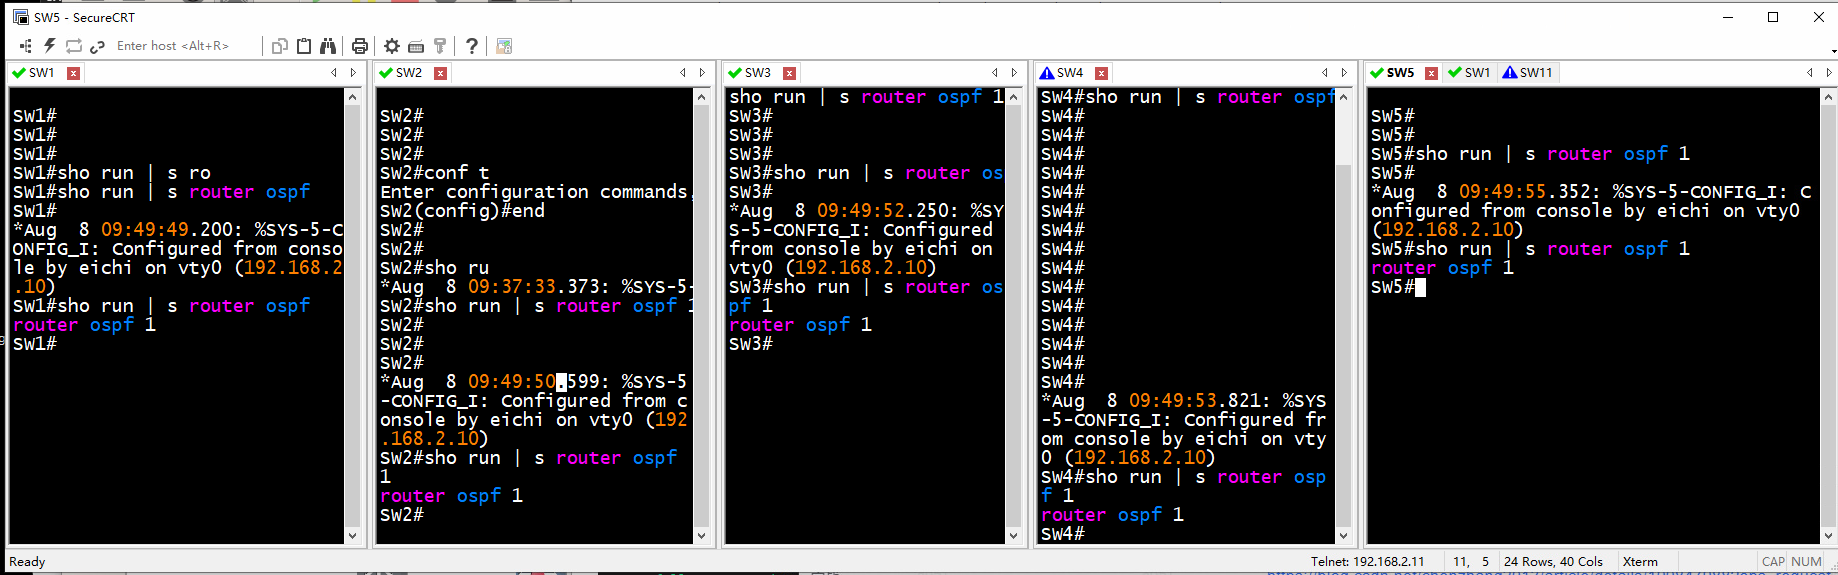Click scroll-up arrow in SW1 pane
Image resolution: width=1838 pixels, height=575 pixels.
click(352, 97)
